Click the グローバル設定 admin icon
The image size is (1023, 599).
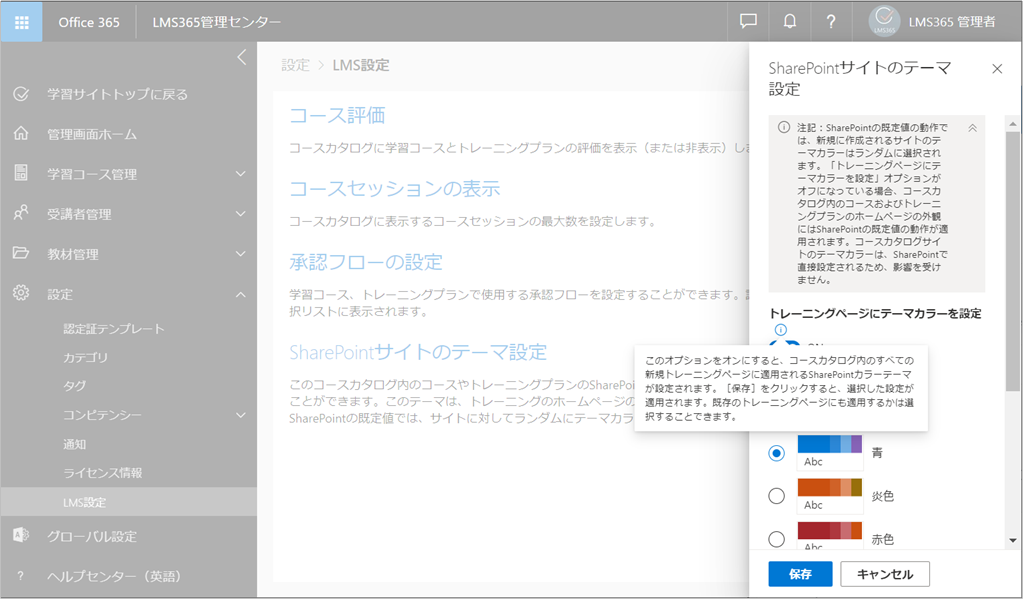[21, 535]
